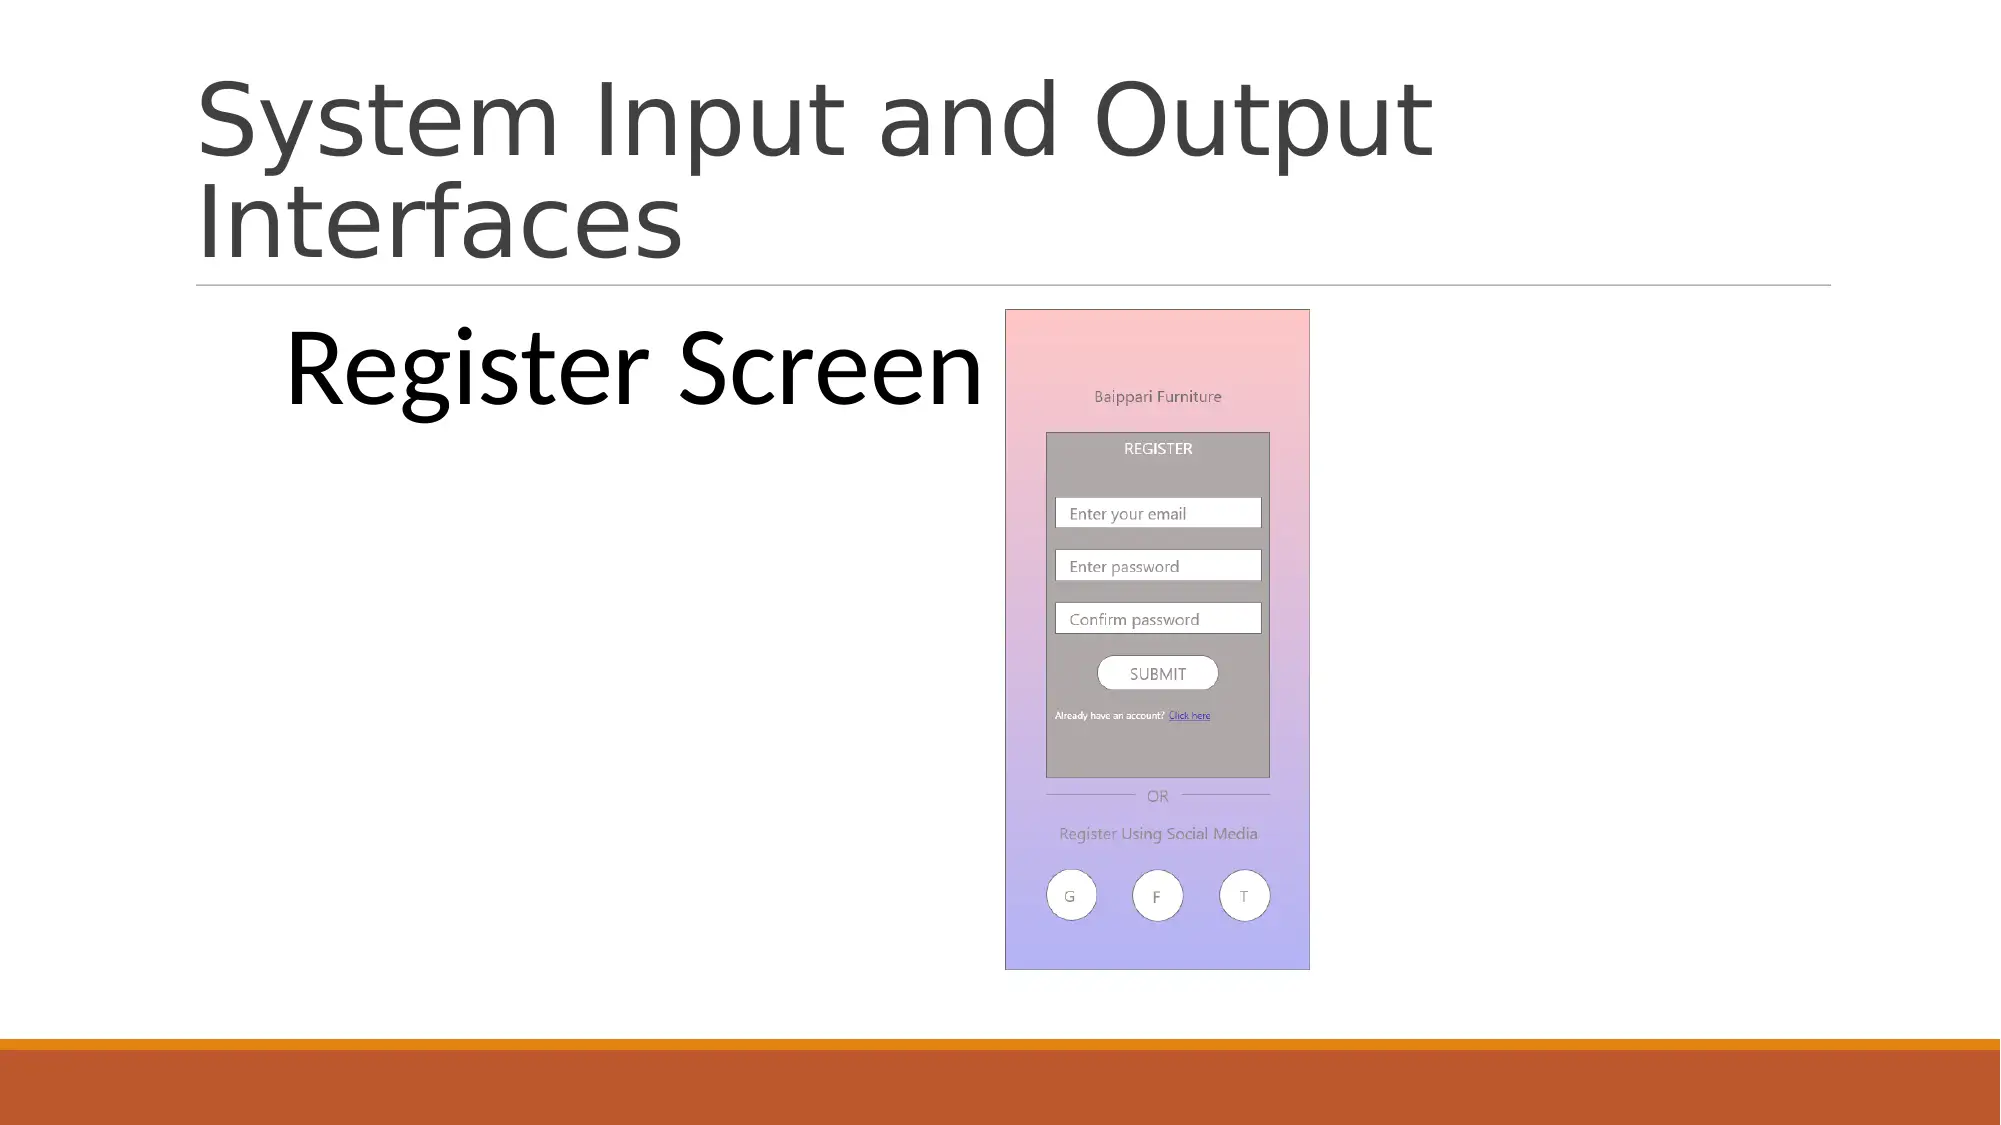
Task: Select the background color gradient swatch
Action: 1157,357
